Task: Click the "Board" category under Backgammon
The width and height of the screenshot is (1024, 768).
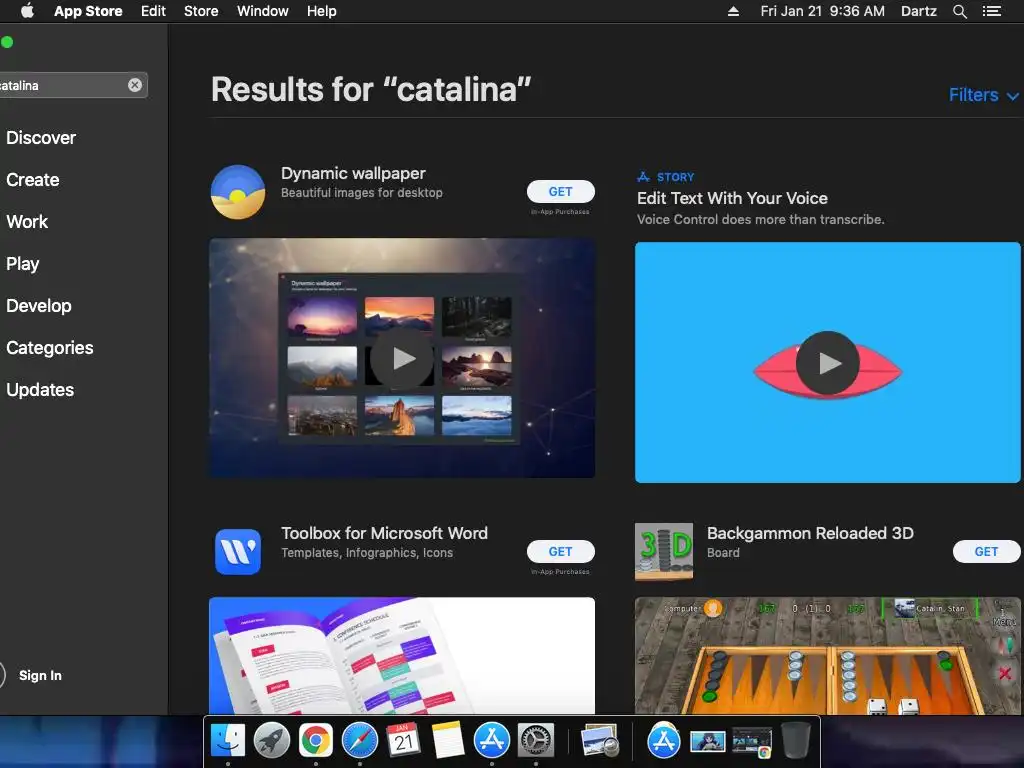Action: click(x=723, y=552)
